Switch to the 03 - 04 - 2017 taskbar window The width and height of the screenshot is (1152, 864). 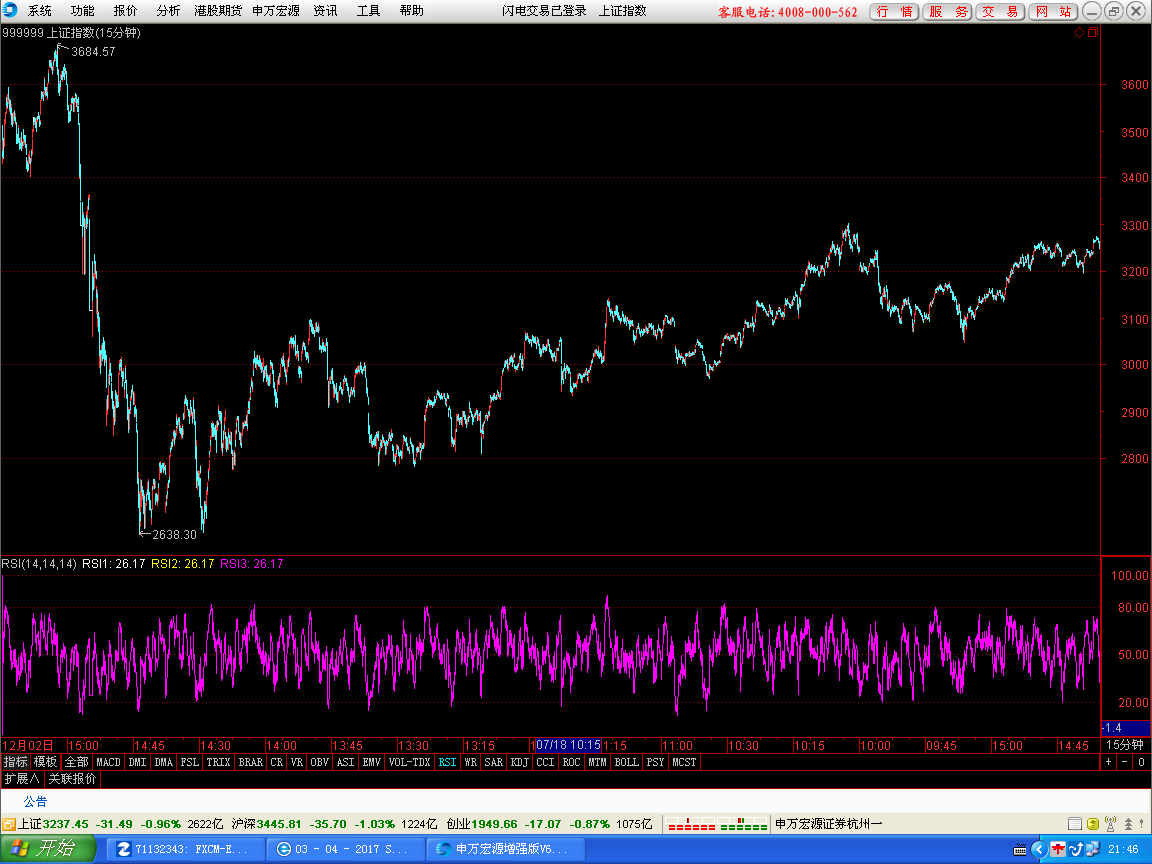[x=344, y=849]
